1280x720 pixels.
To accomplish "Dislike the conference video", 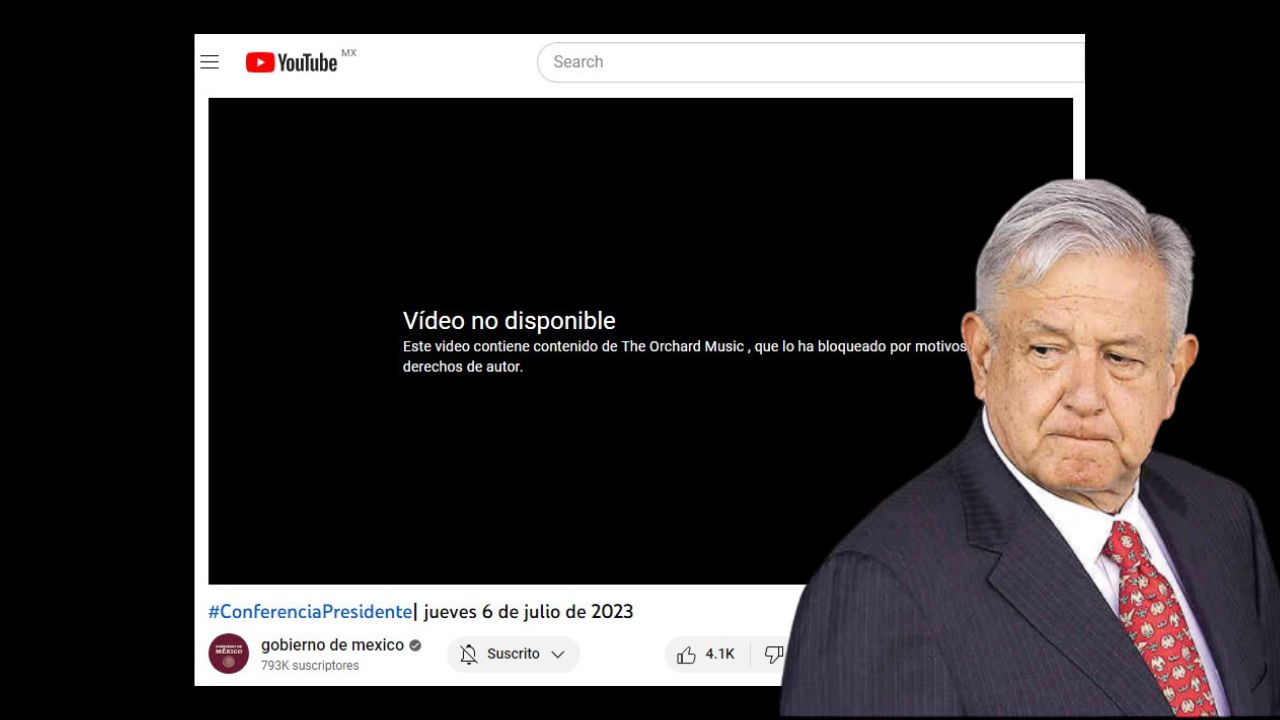I will [774, 654].
